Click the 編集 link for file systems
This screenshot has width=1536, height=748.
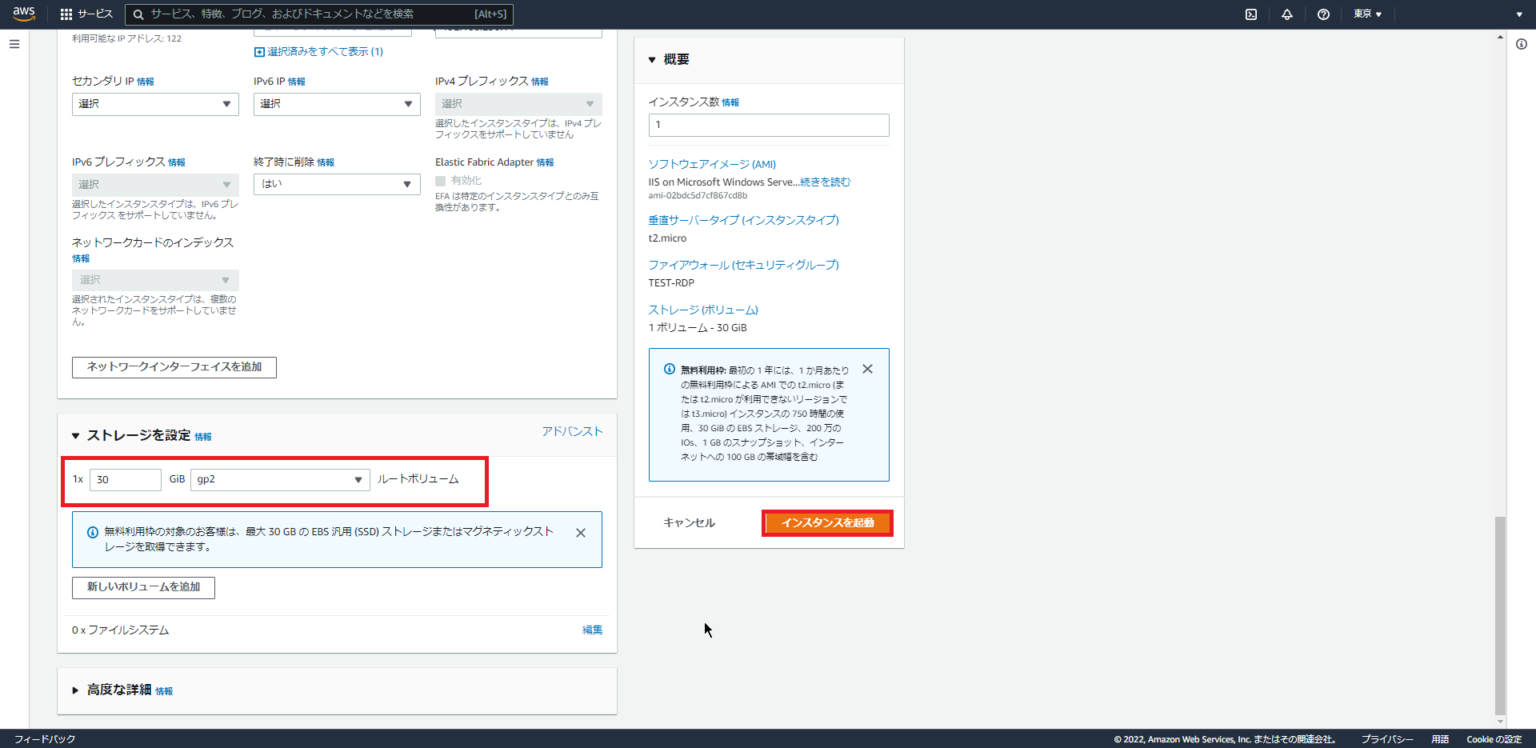(x=591, y=629)
